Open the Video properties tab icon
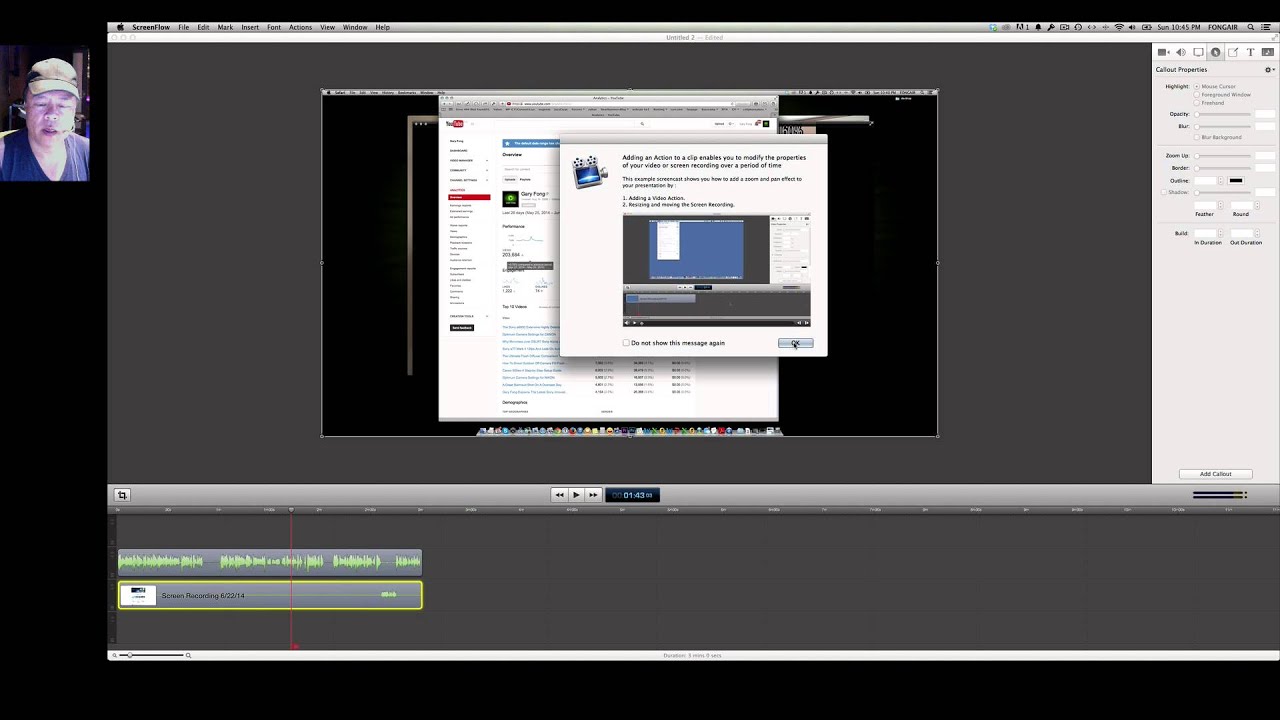The image size is (1280, 720). (x=1163, y=52)
